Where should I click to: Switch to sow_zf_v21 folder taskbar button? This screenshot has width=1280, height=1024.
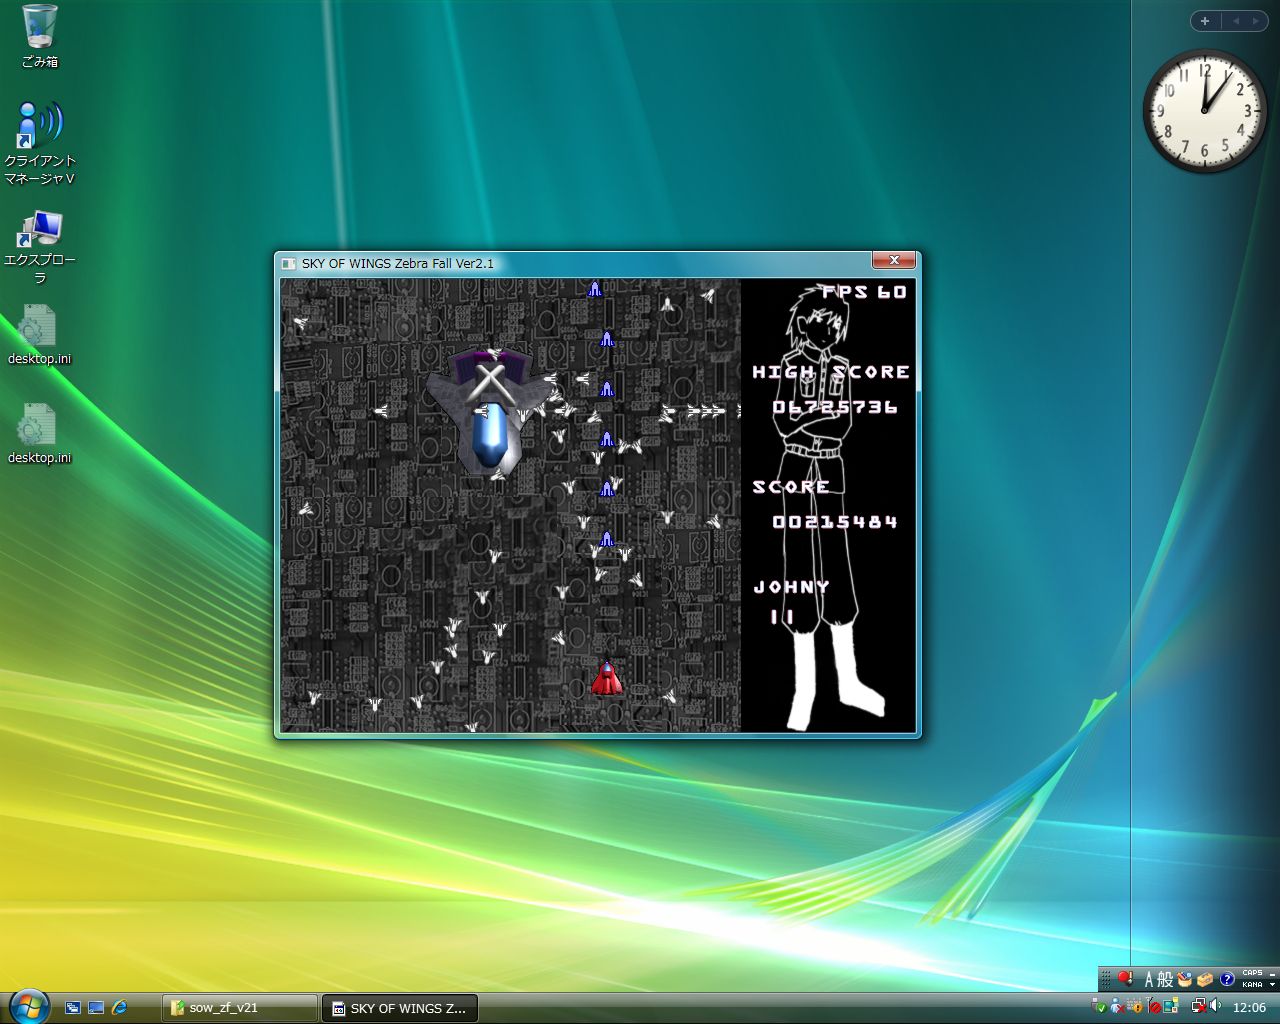[x=240, y=1007]
